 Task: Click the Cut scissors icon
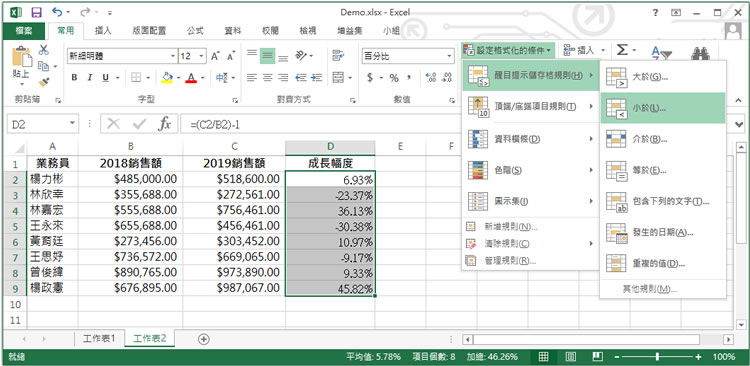44,50
